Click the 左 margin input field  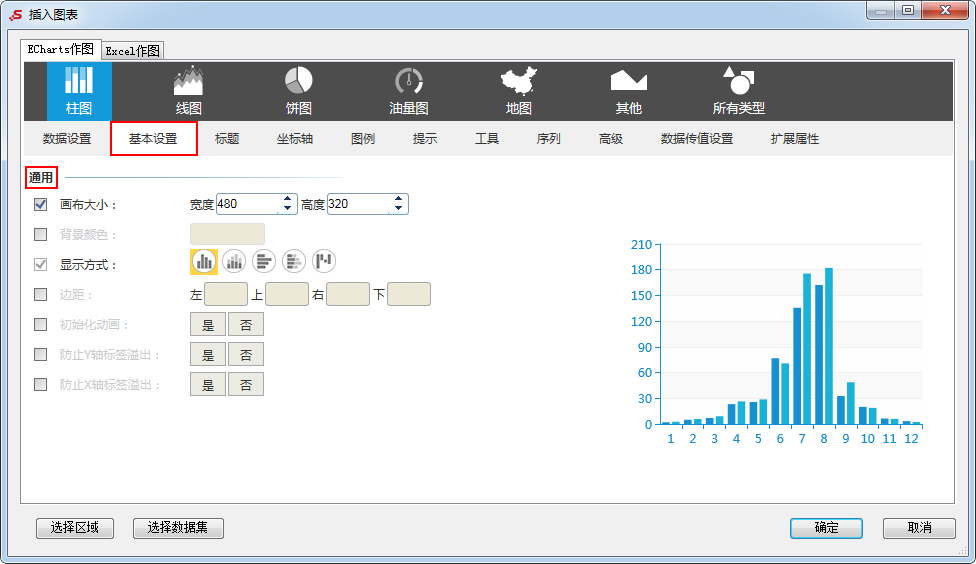[226, 294]
